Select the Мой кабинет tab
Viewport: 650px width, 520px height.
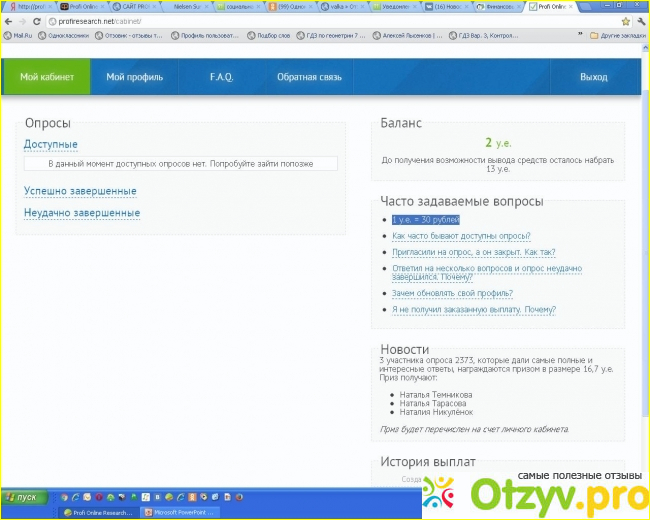46,77
